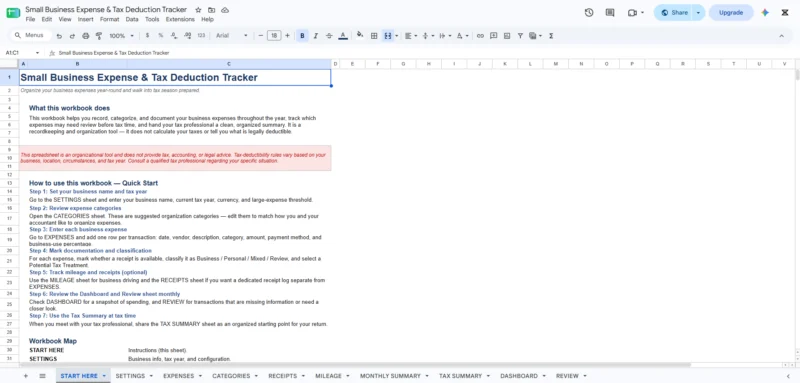Image resolution: width=800 pixels, height=383 pixels.
Task: Open the START HERE tab dropdown arrow
Action: [104, 376]
